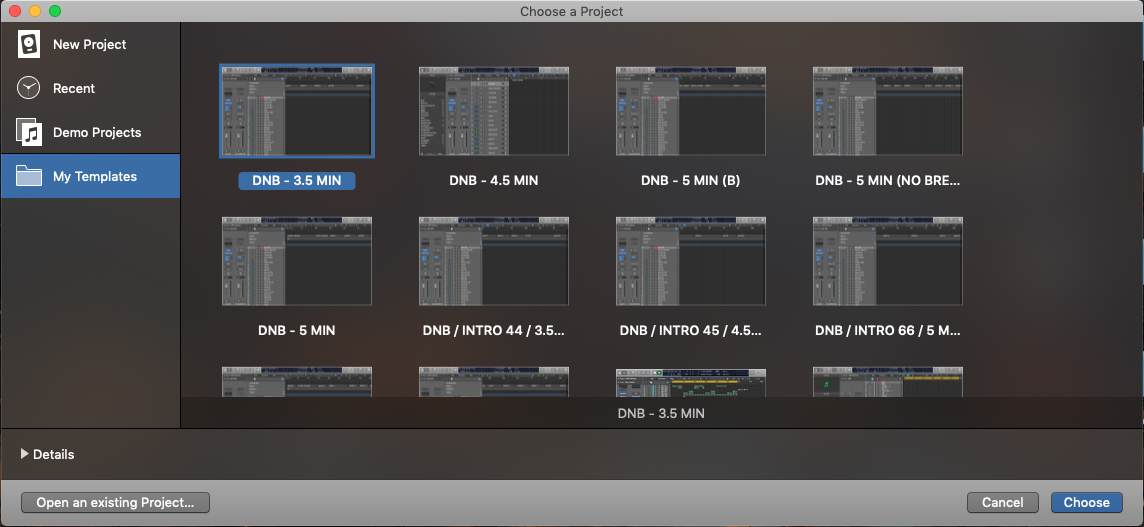This screenshot has height=527, width=1144.
Task: Select My Templates category label
Action: 95,177
